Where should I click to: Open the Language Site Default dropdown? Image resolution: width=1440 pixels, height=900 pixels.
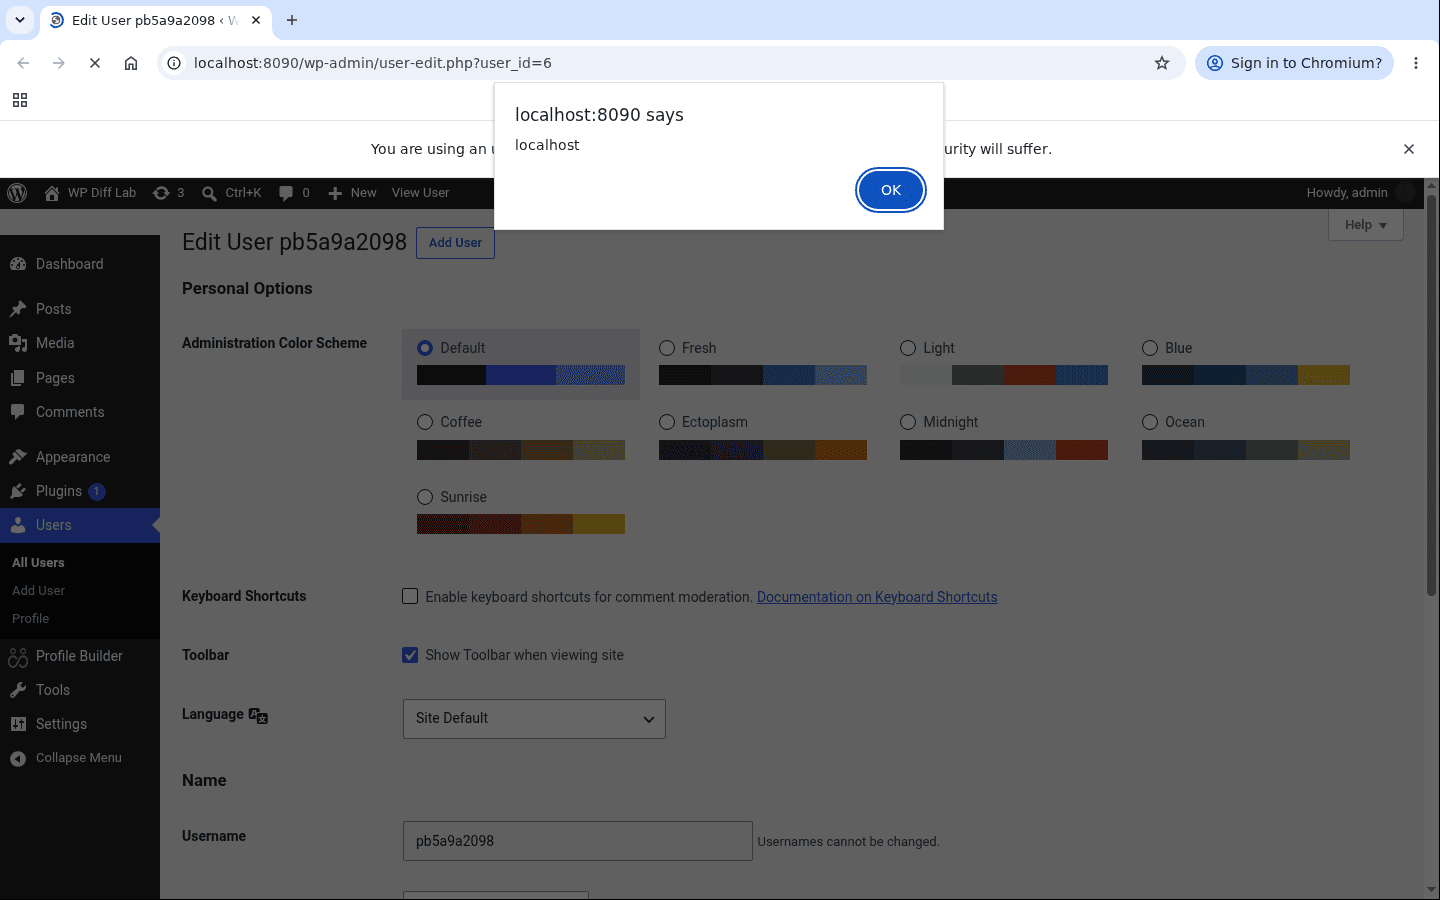534,719
